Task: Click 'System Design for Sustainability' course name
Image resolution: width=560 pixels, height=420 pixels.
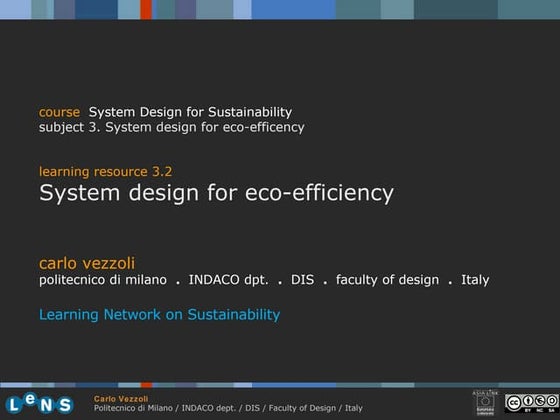Action: pos(190,112)
